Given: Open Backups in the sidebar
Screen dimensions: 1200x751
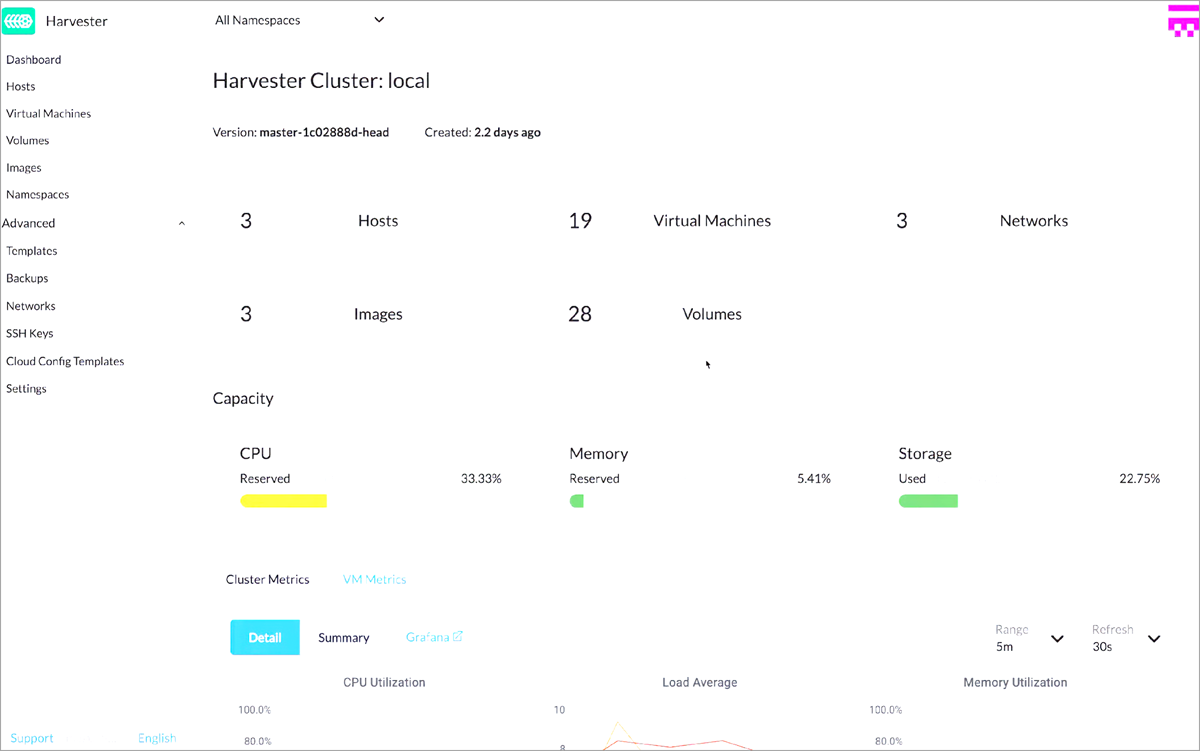Looking at the screenshot, I should 27,278.
